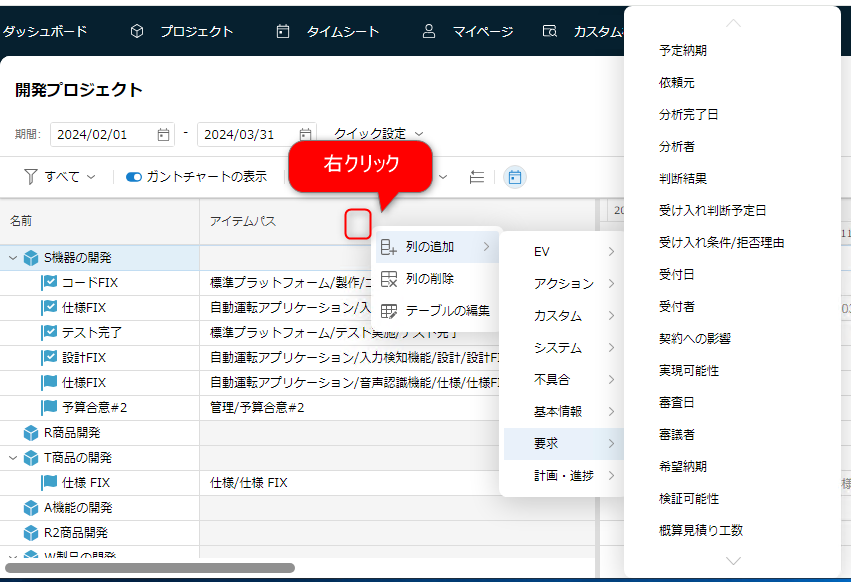Viewport: 851px width, 582px height.
Task: Select 希望納期 from the 要求 submenu
Action: click(x=680, y=466)
